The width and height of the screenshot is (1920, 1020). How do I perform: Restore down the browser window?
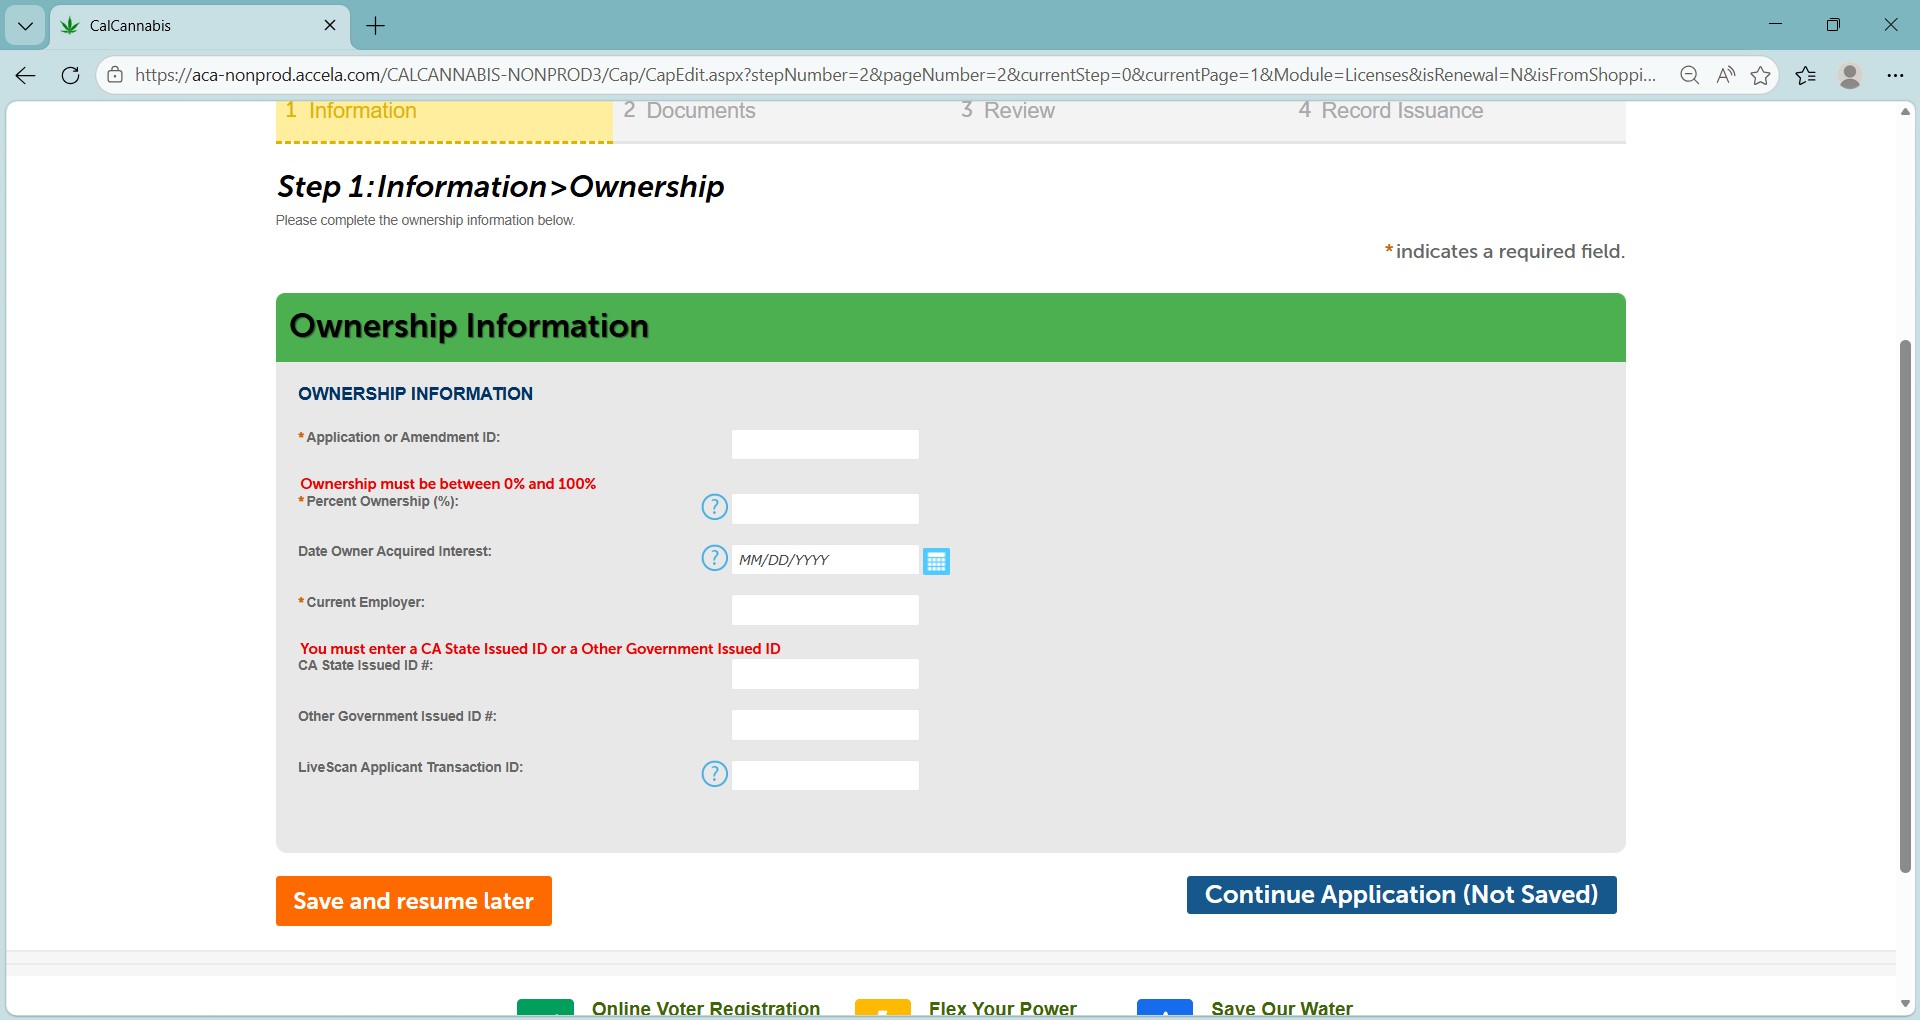(x=1833, y=25)
